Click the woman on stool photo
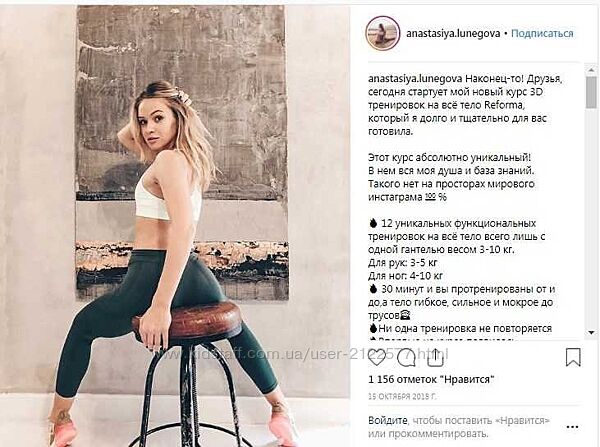The image size is (600, 447). [x=175, y=226]
